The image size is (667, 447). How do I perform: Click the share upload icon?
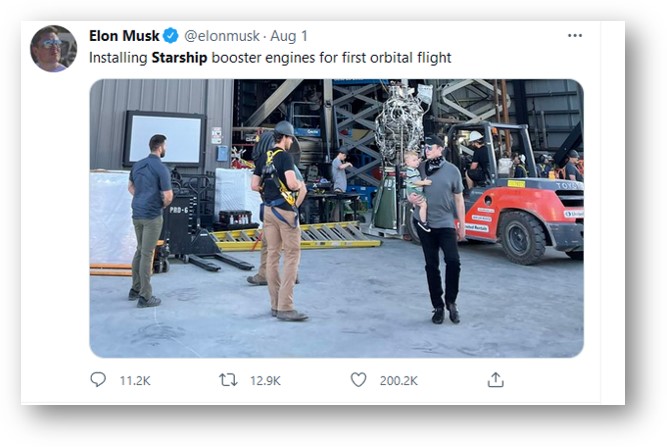click(x=495, y=380)
